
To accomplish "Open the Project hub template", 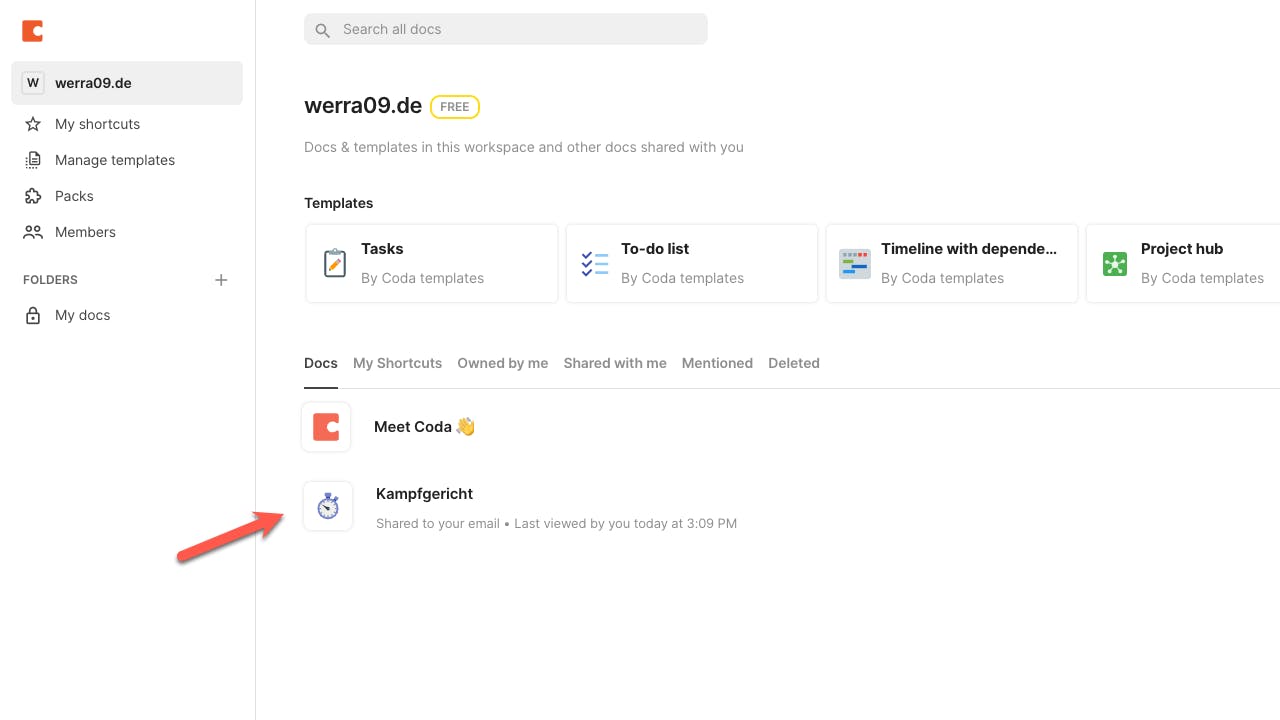I will 1182,263.
